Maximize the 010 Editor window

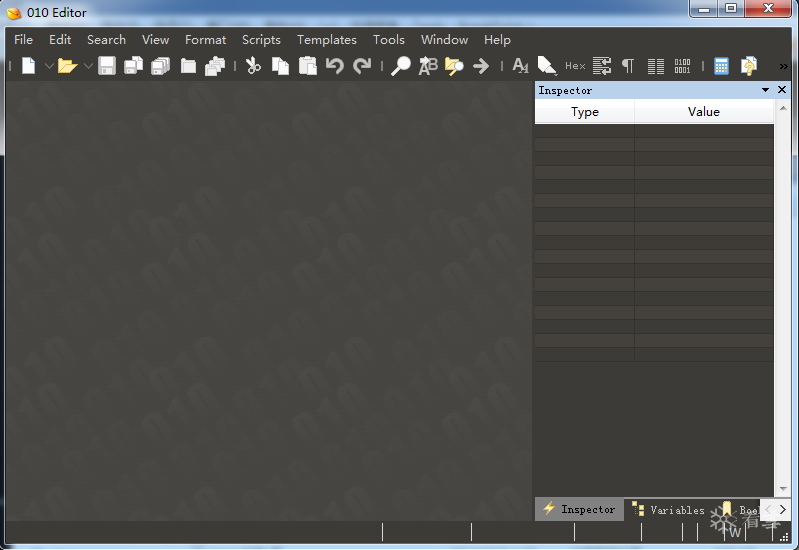(731, 9)
